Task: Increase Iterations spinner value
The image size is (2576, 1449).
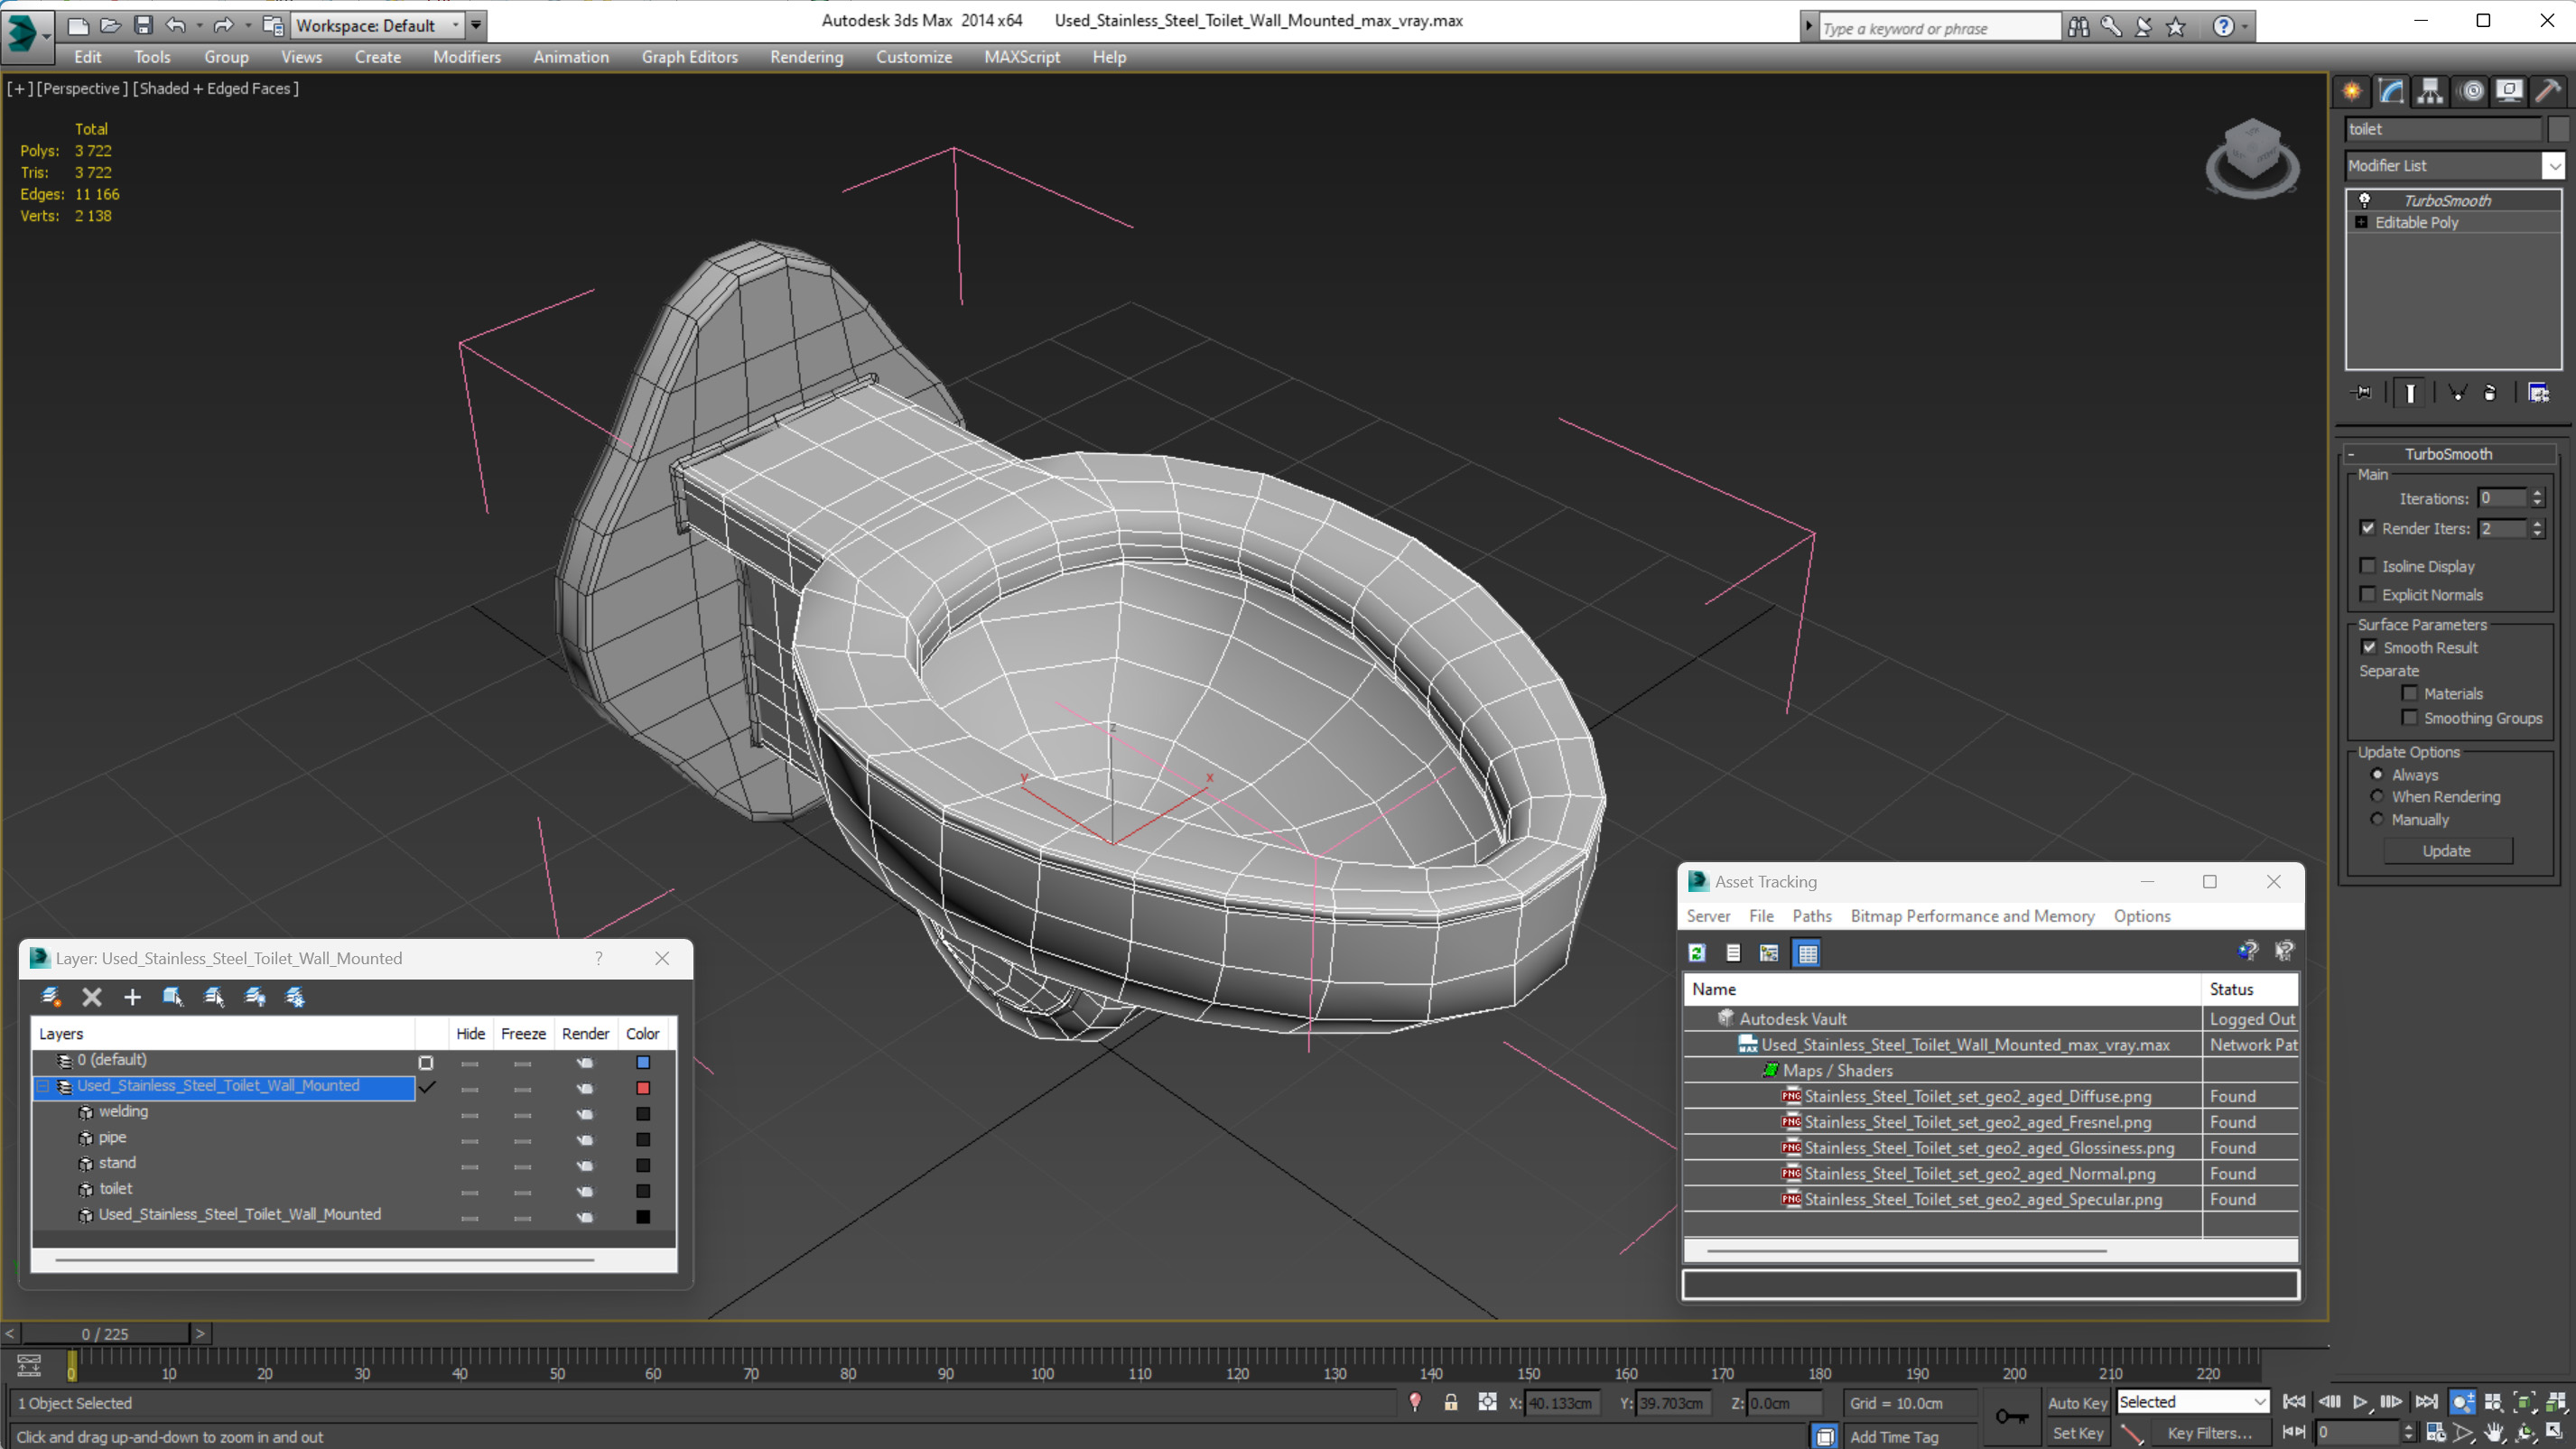Action: click(2537, 492)
